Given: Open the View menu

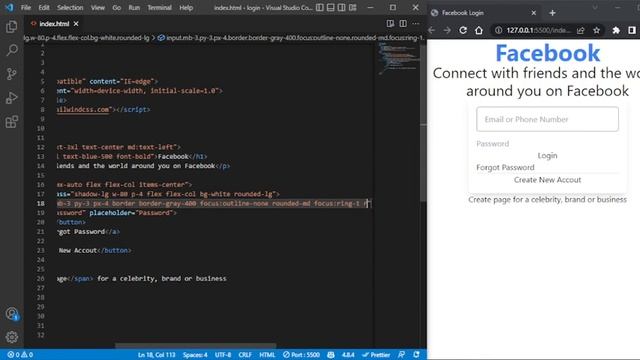Looking at the screenshot, I should [98, 7].
